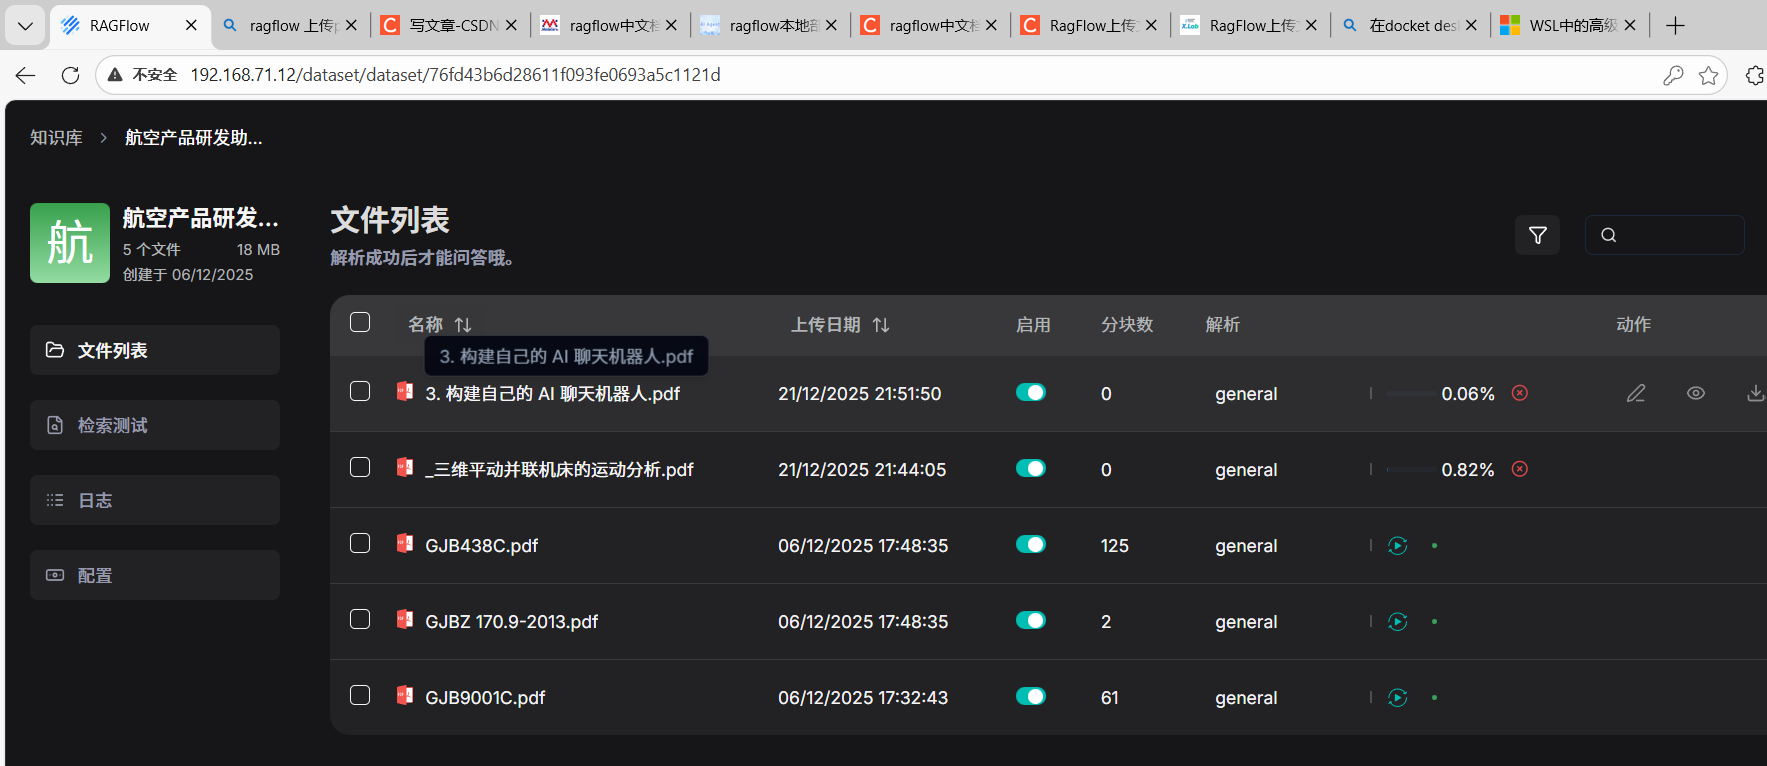Re-run parsing for GJB438C.pdf
The width and height of the screenshot is (1767, 766).
click(1398, 546)
